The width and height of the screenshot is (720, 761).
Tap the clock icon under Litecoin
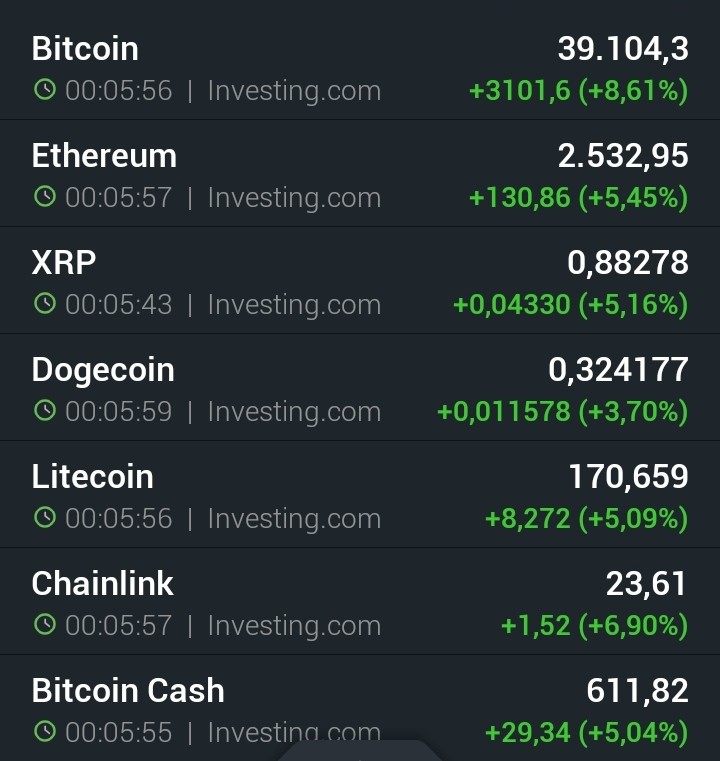pos(45,517)
